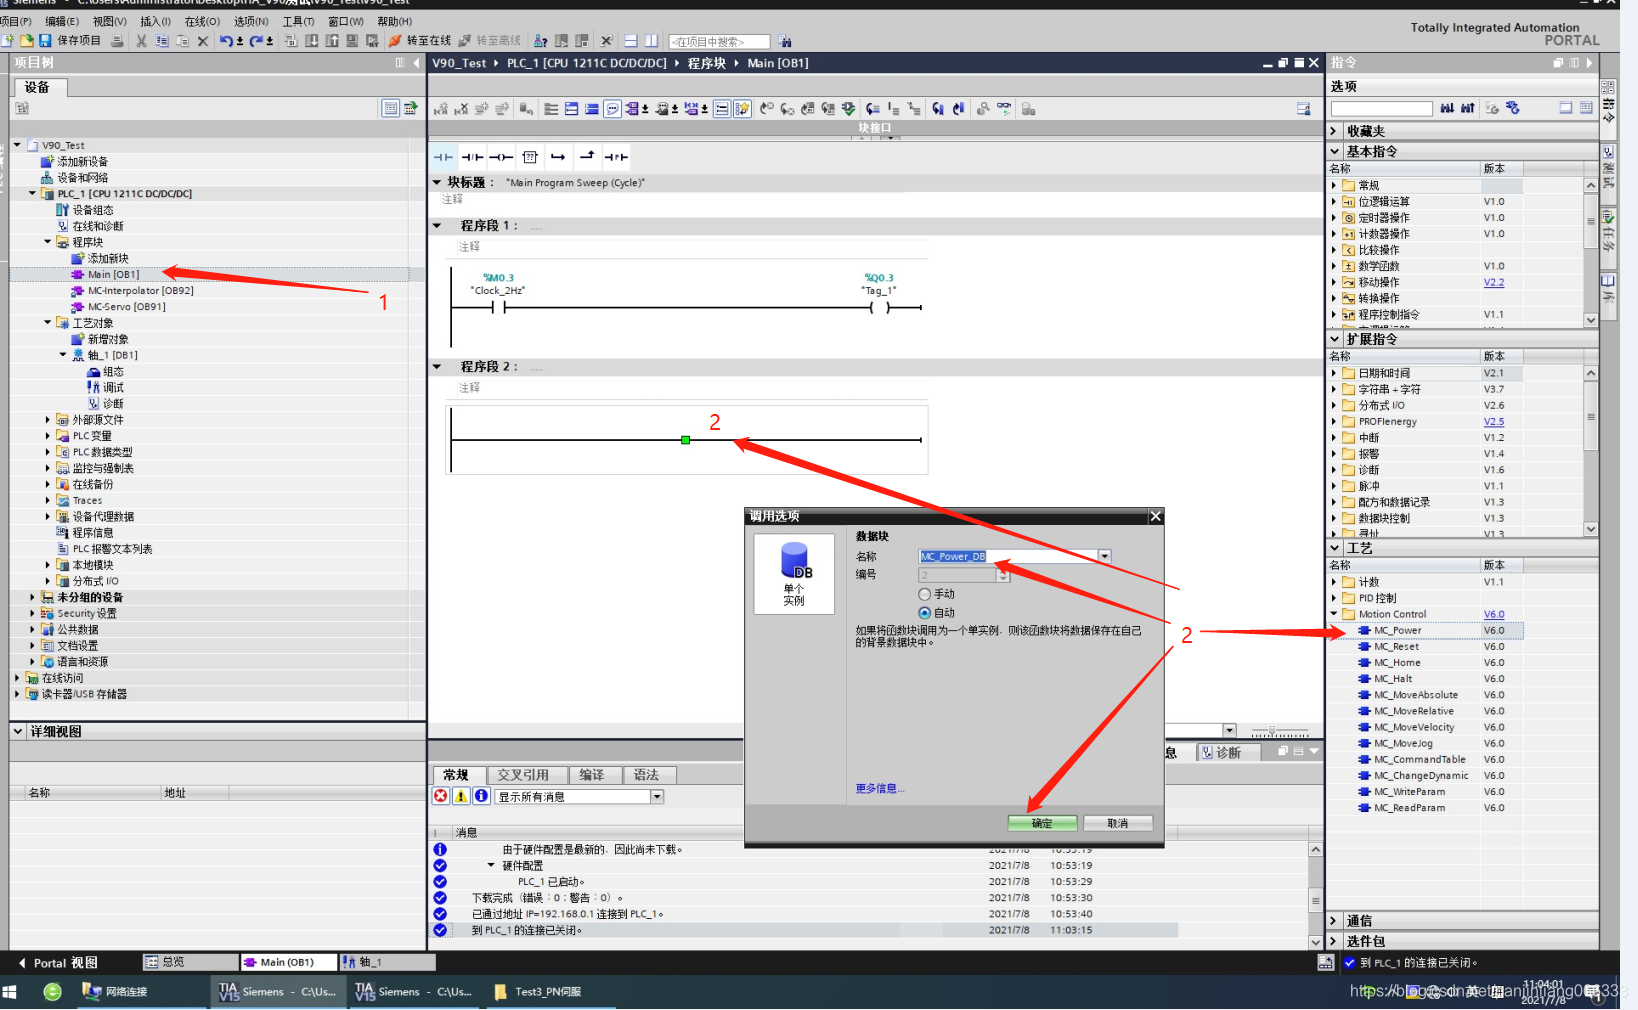Click the Windows Start button
This screenshot has height=1010, width=1638.
(x=10, y=991)
